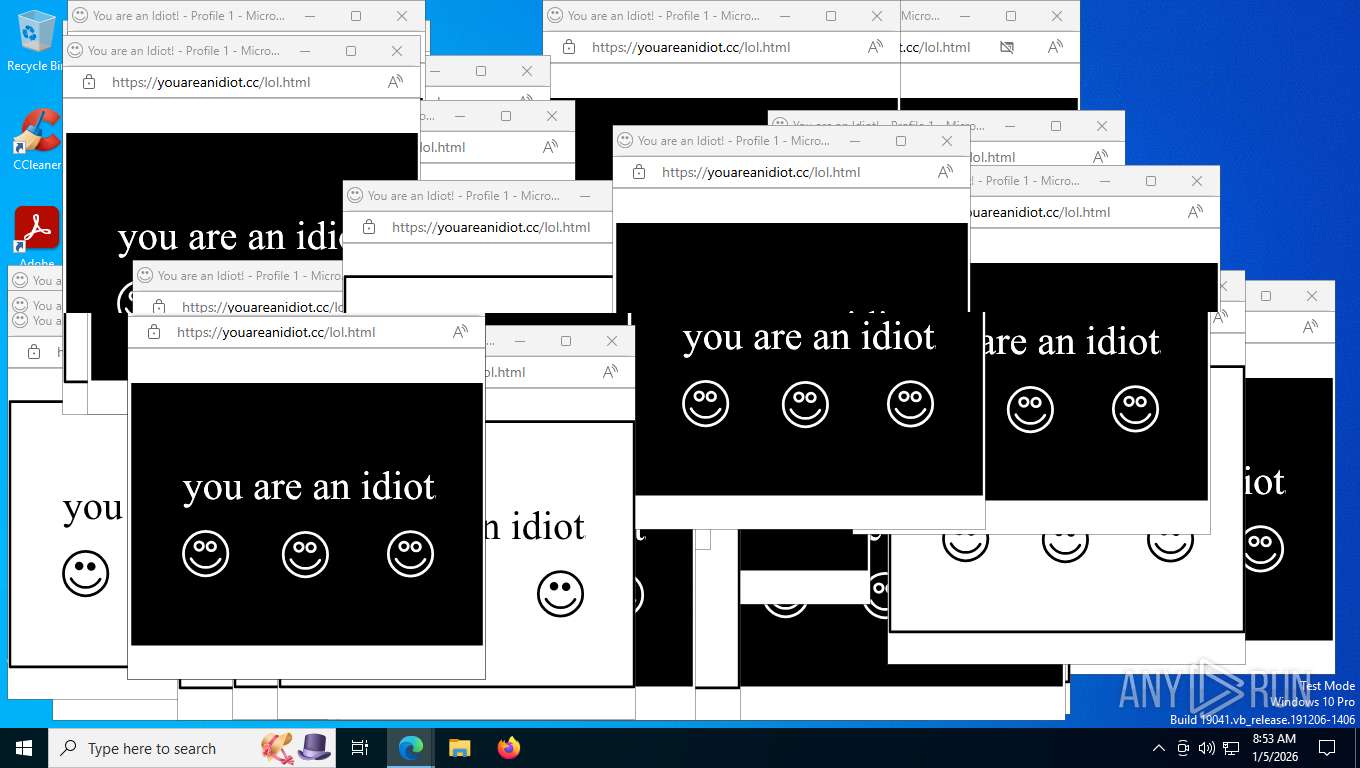Select the URL in the frontmost lower-left popup
1360x768 pixels.
coord(276,332)
